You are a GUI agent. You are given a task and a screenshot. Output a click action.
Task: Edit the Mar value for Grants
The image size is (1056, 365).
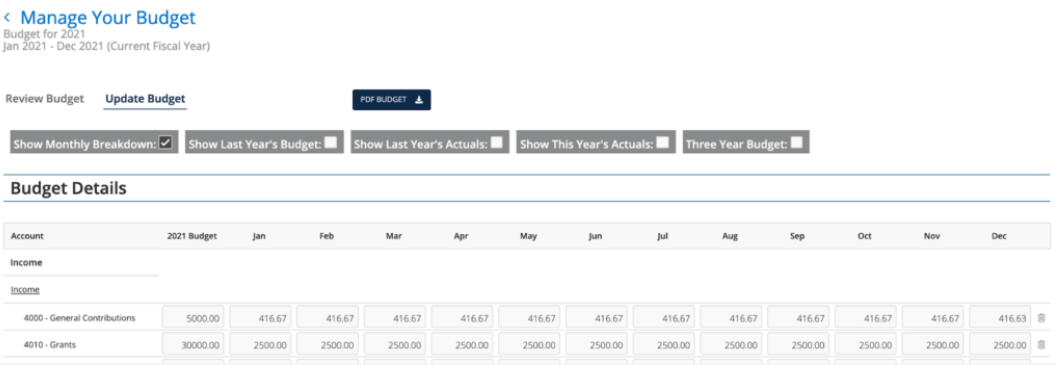395,345
